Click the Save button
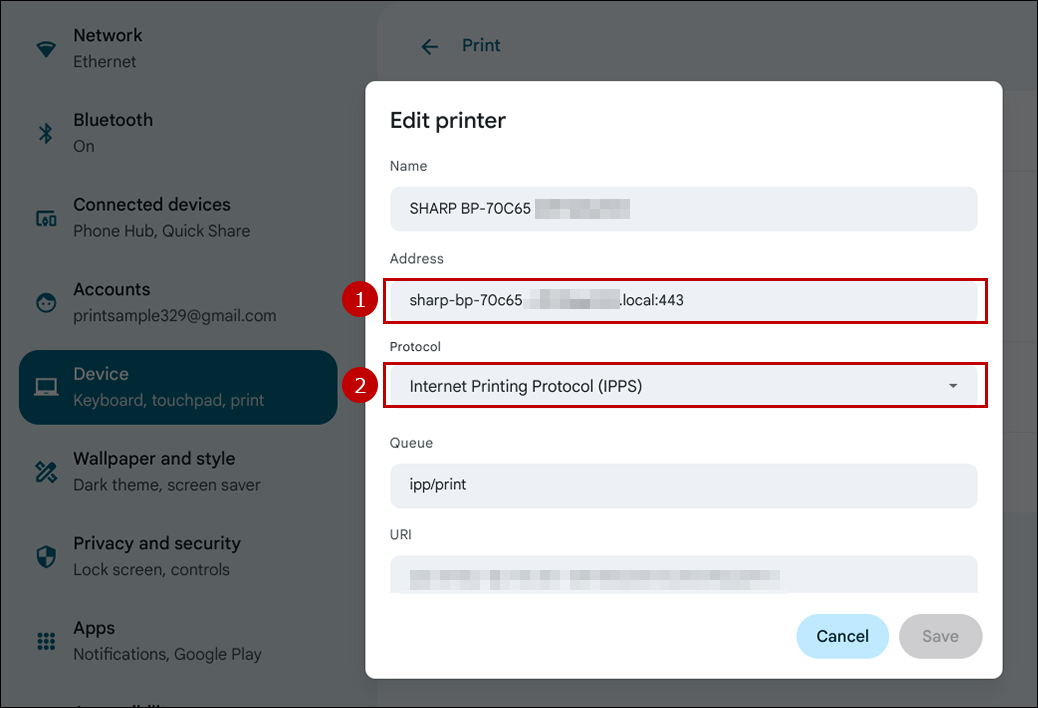This screenshot has width=1038, height=708. point(940,636)
